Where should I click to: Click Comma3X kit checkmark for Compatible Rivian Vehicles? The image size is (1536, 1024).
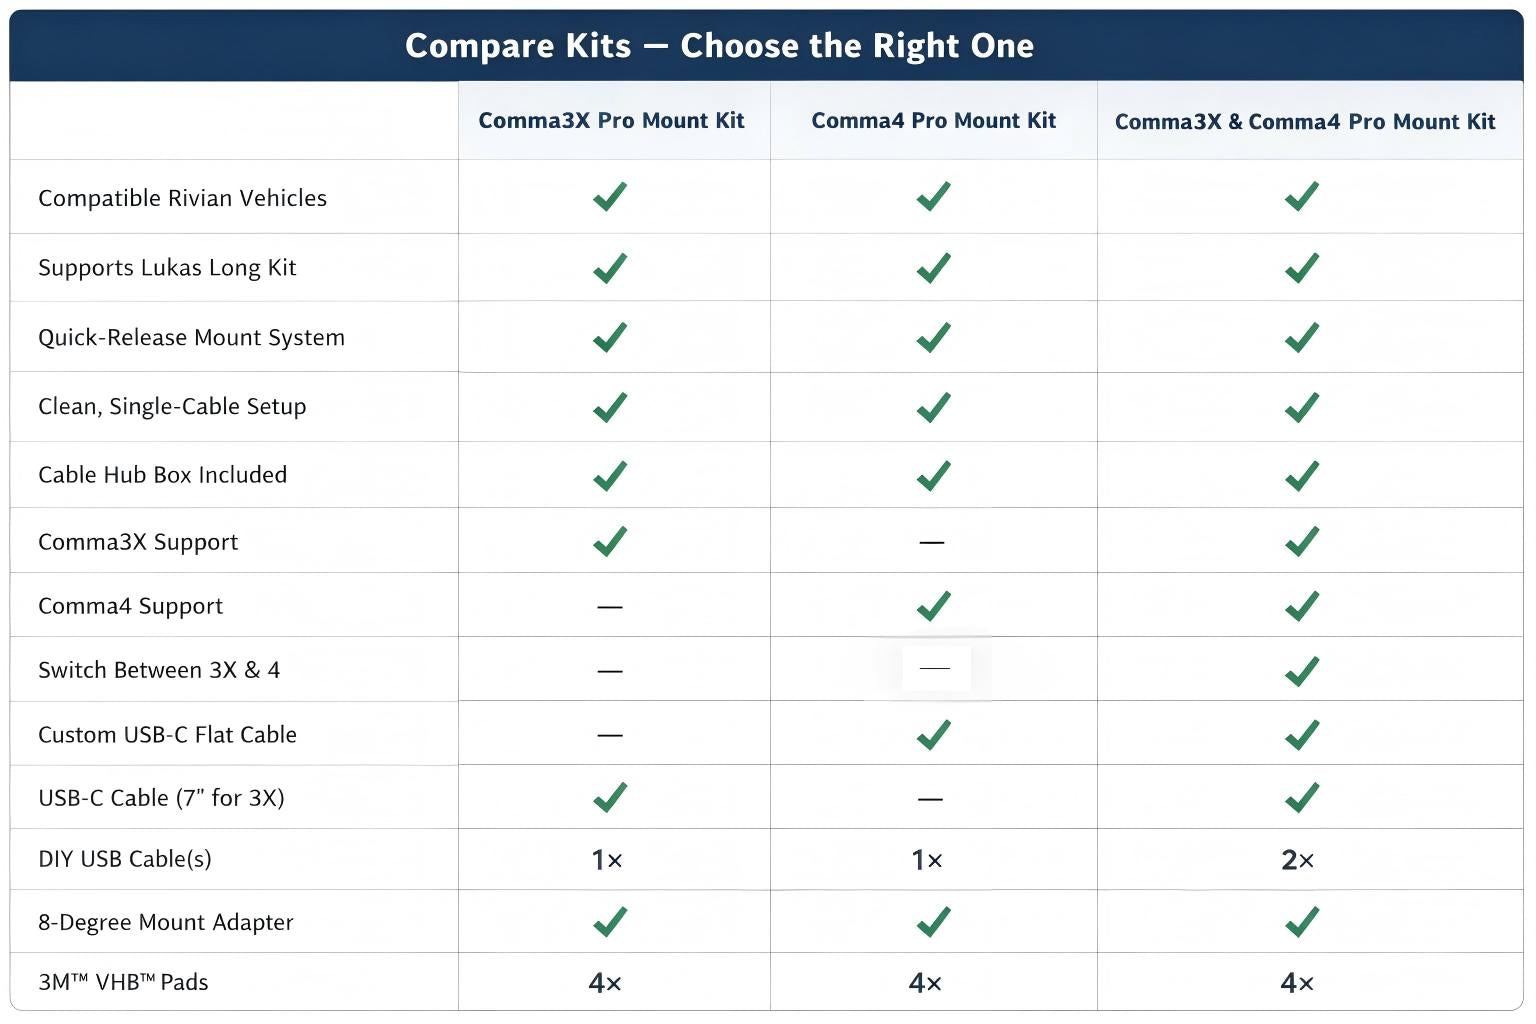point(610,196)
